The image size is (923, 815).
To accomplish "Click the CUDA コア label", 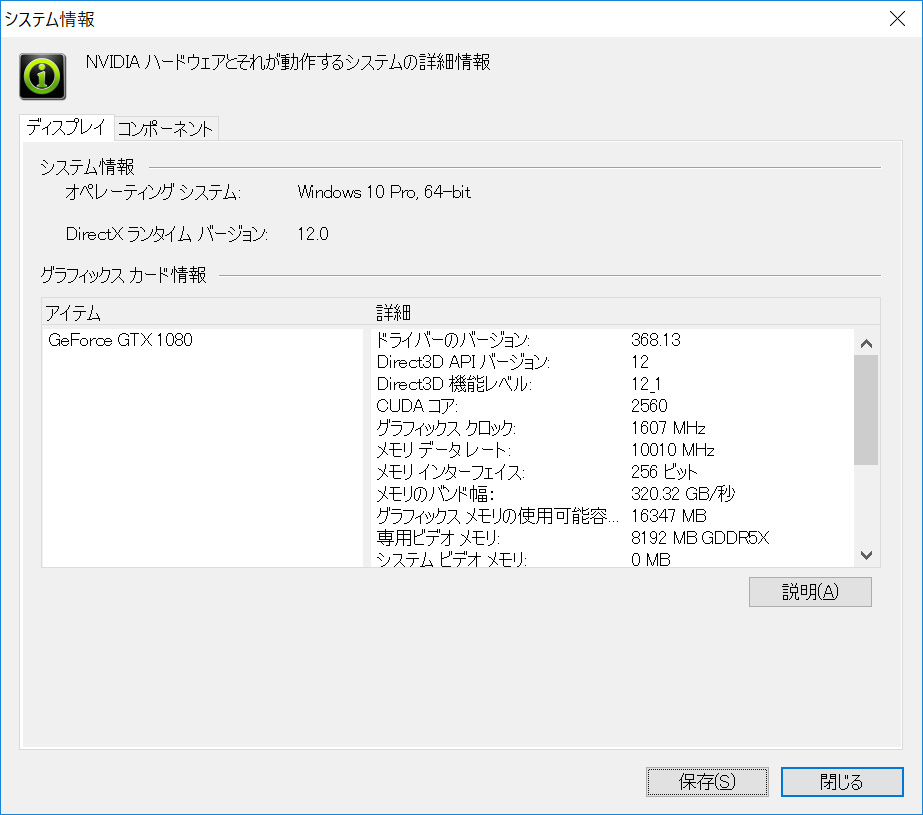I will coord(417,406).
